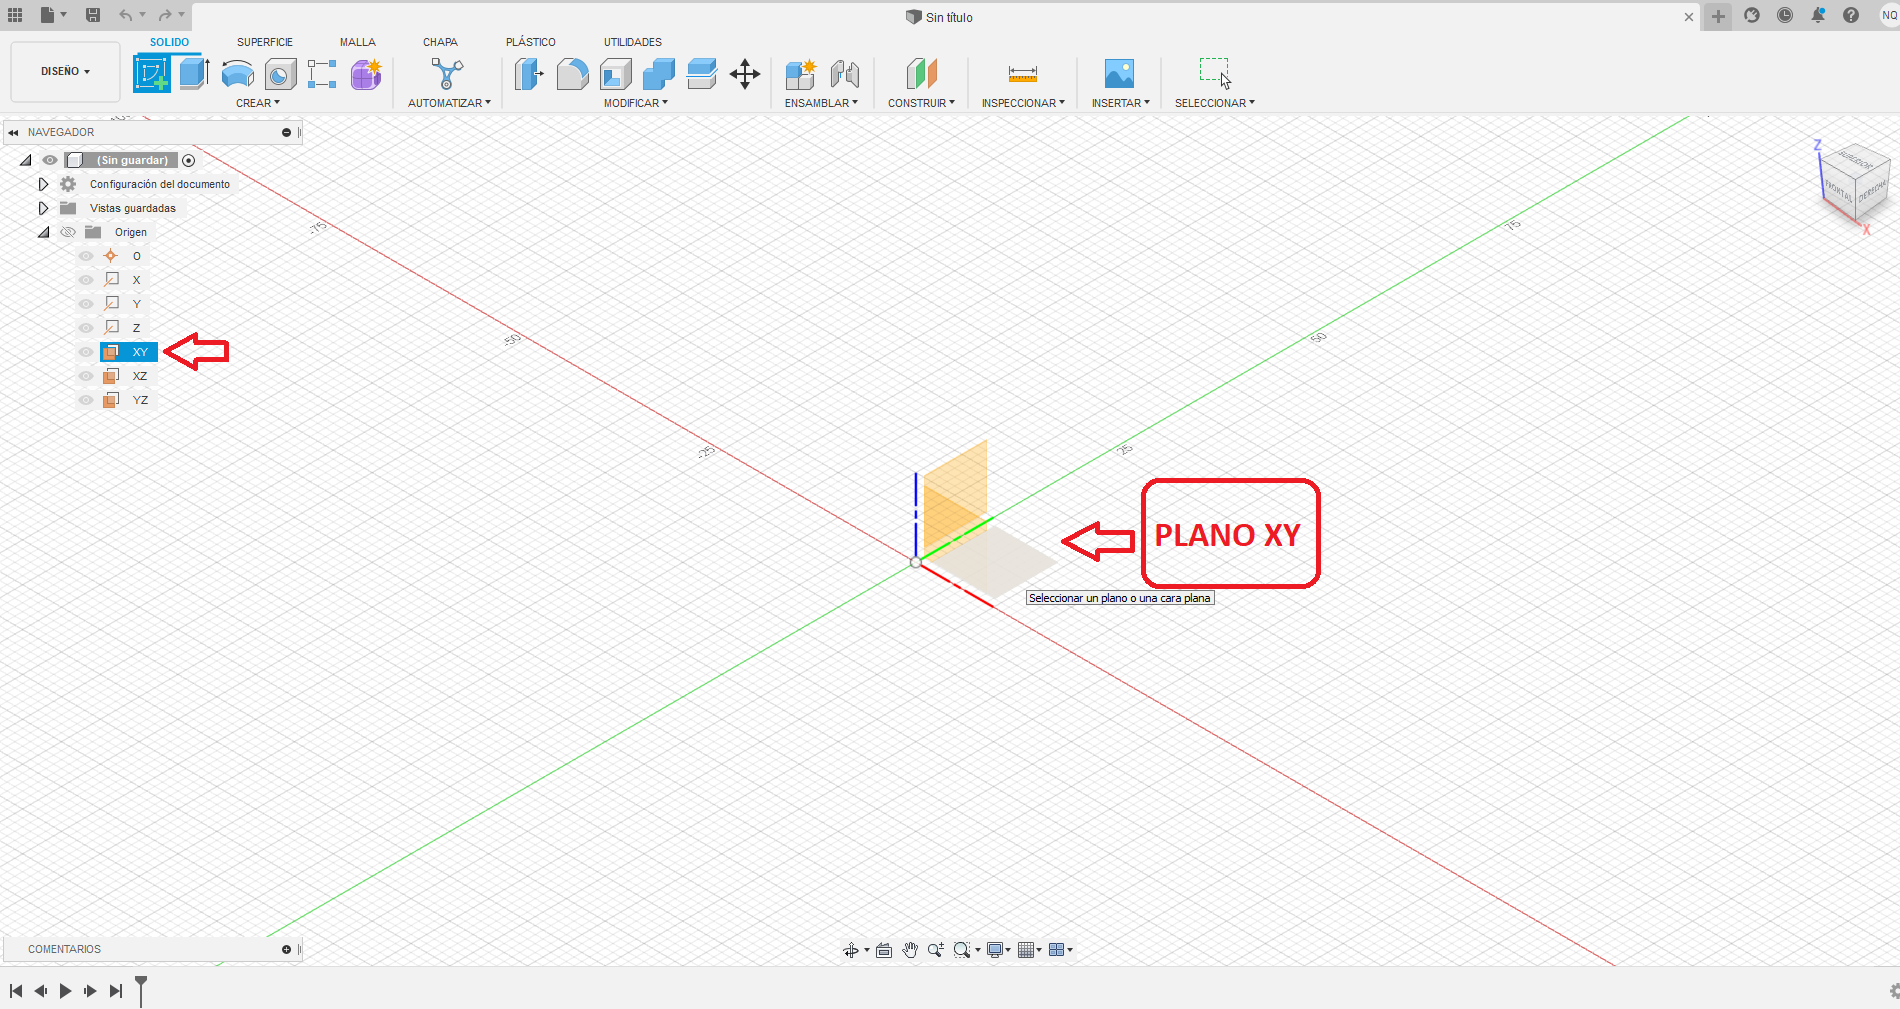Click the Save icon
The height and width of the screenshot is (1009, 1900).
point(92,15)
